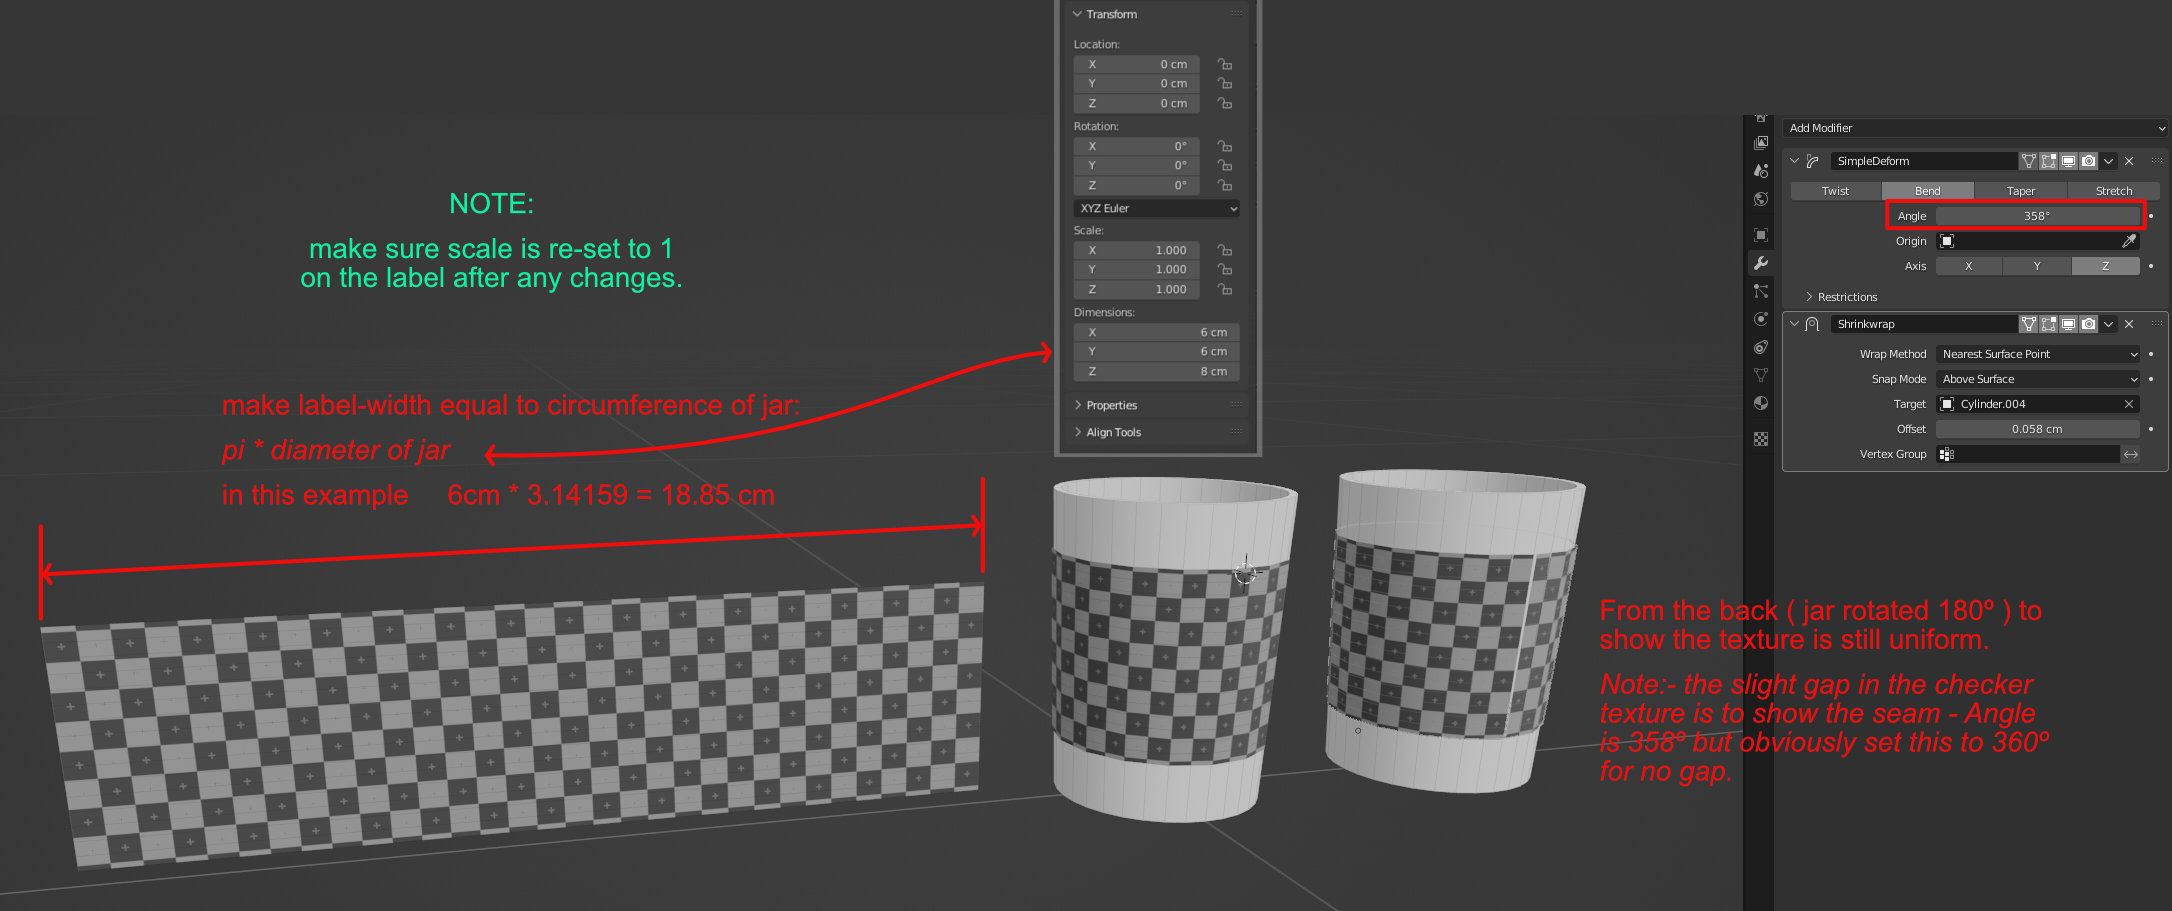Clear the Cylinder.004 target with X
The height and width of the screenshot is (911, 2172).
[2129, 404]
